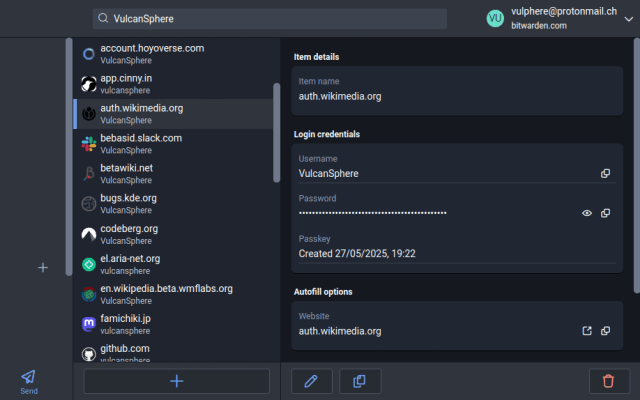This screenshot has height=400, width=640.
Task: Open bebasid.slack.com login item
Action: 173,144
